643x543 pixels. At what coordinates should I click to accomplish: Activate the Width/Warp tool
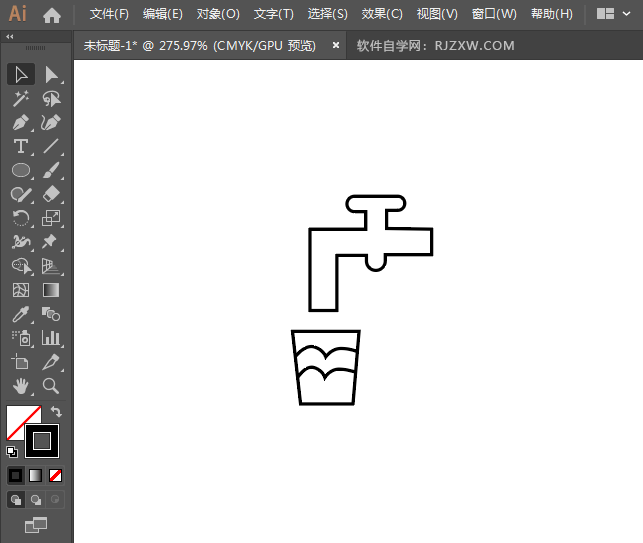pyautogui.click(x=21, y=242)
